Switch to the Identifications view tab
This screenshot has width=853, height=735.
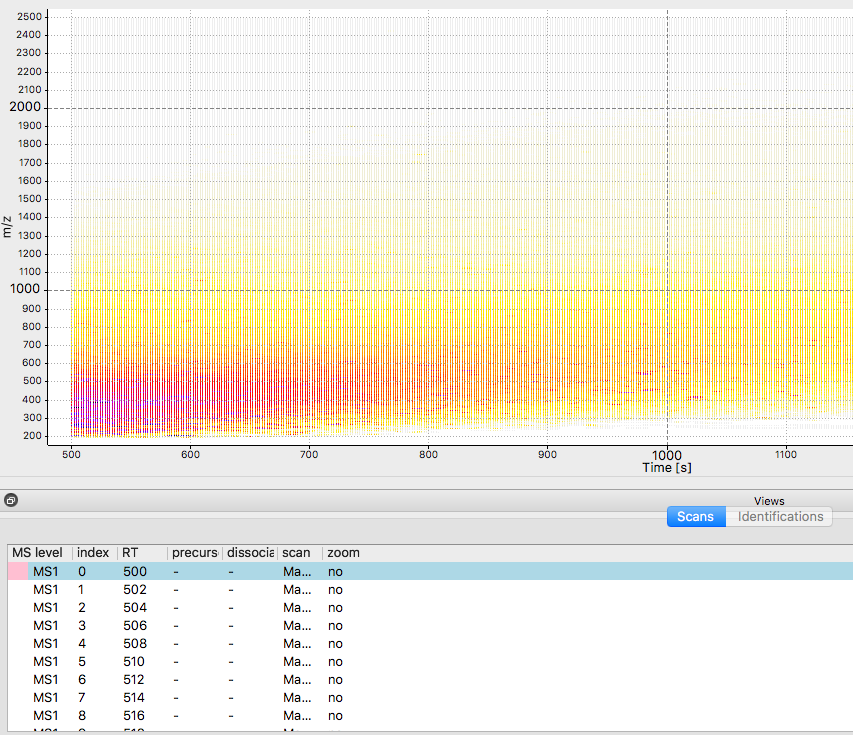pos(780,517)
